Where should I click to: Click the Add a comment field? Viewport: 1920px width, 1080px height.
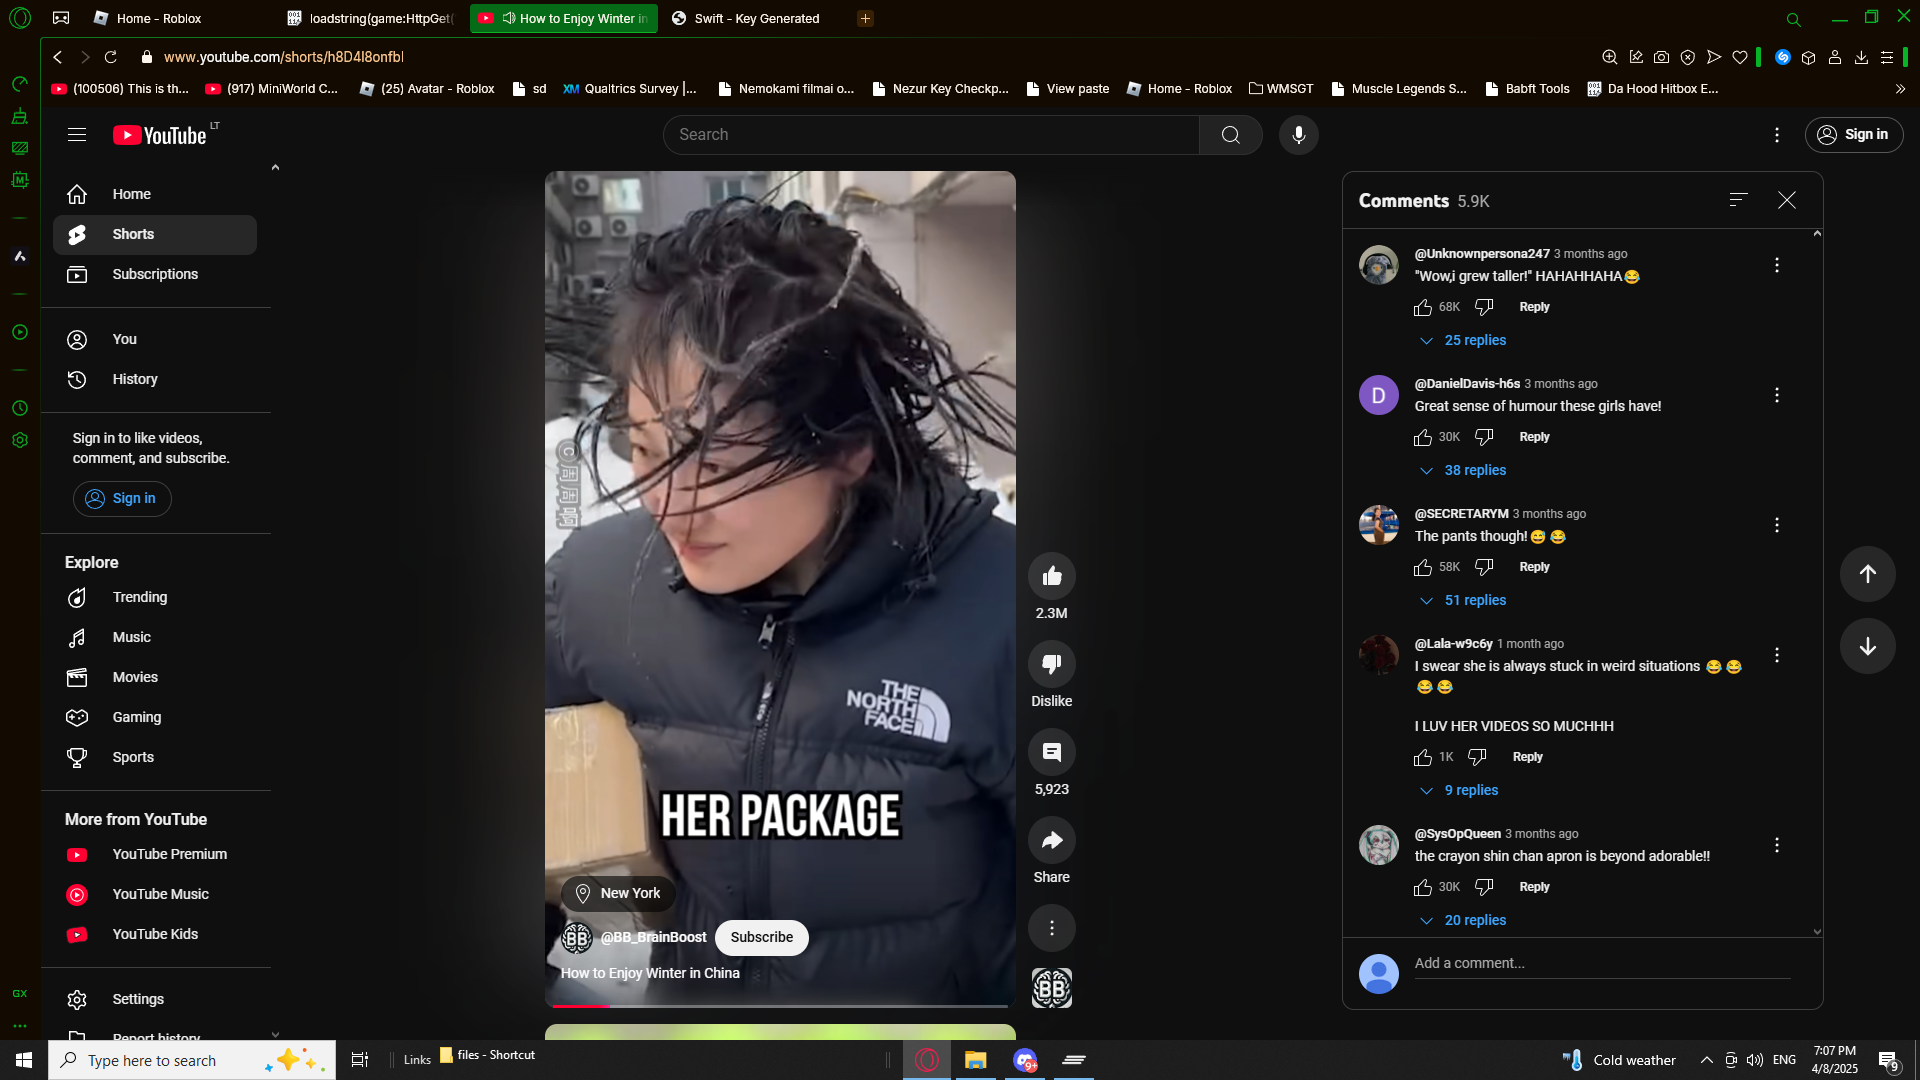point(1600,964)
